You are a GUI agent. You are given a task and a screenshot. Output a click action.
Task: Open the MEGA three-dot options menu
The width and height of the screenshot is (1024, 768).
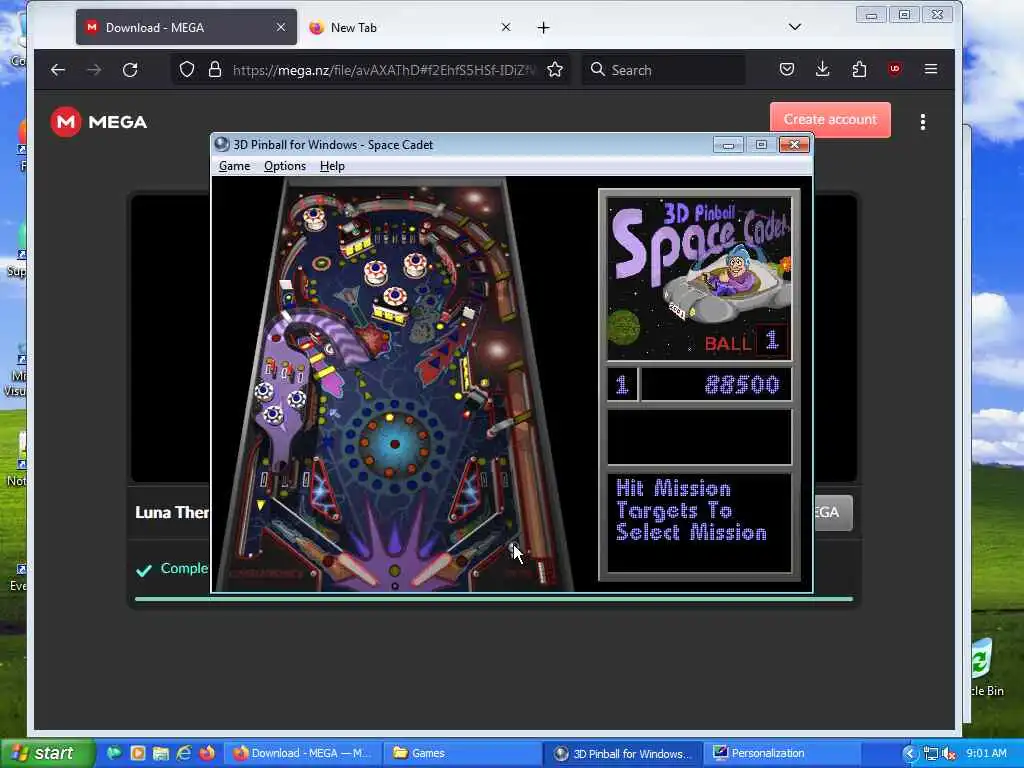pos(923,121)
